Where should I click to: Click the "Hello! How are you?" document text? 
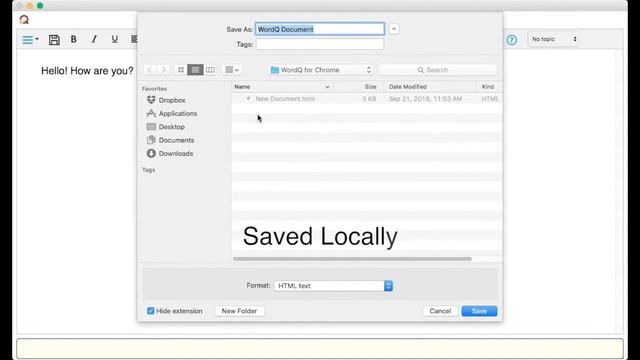[x=87, y=71]
